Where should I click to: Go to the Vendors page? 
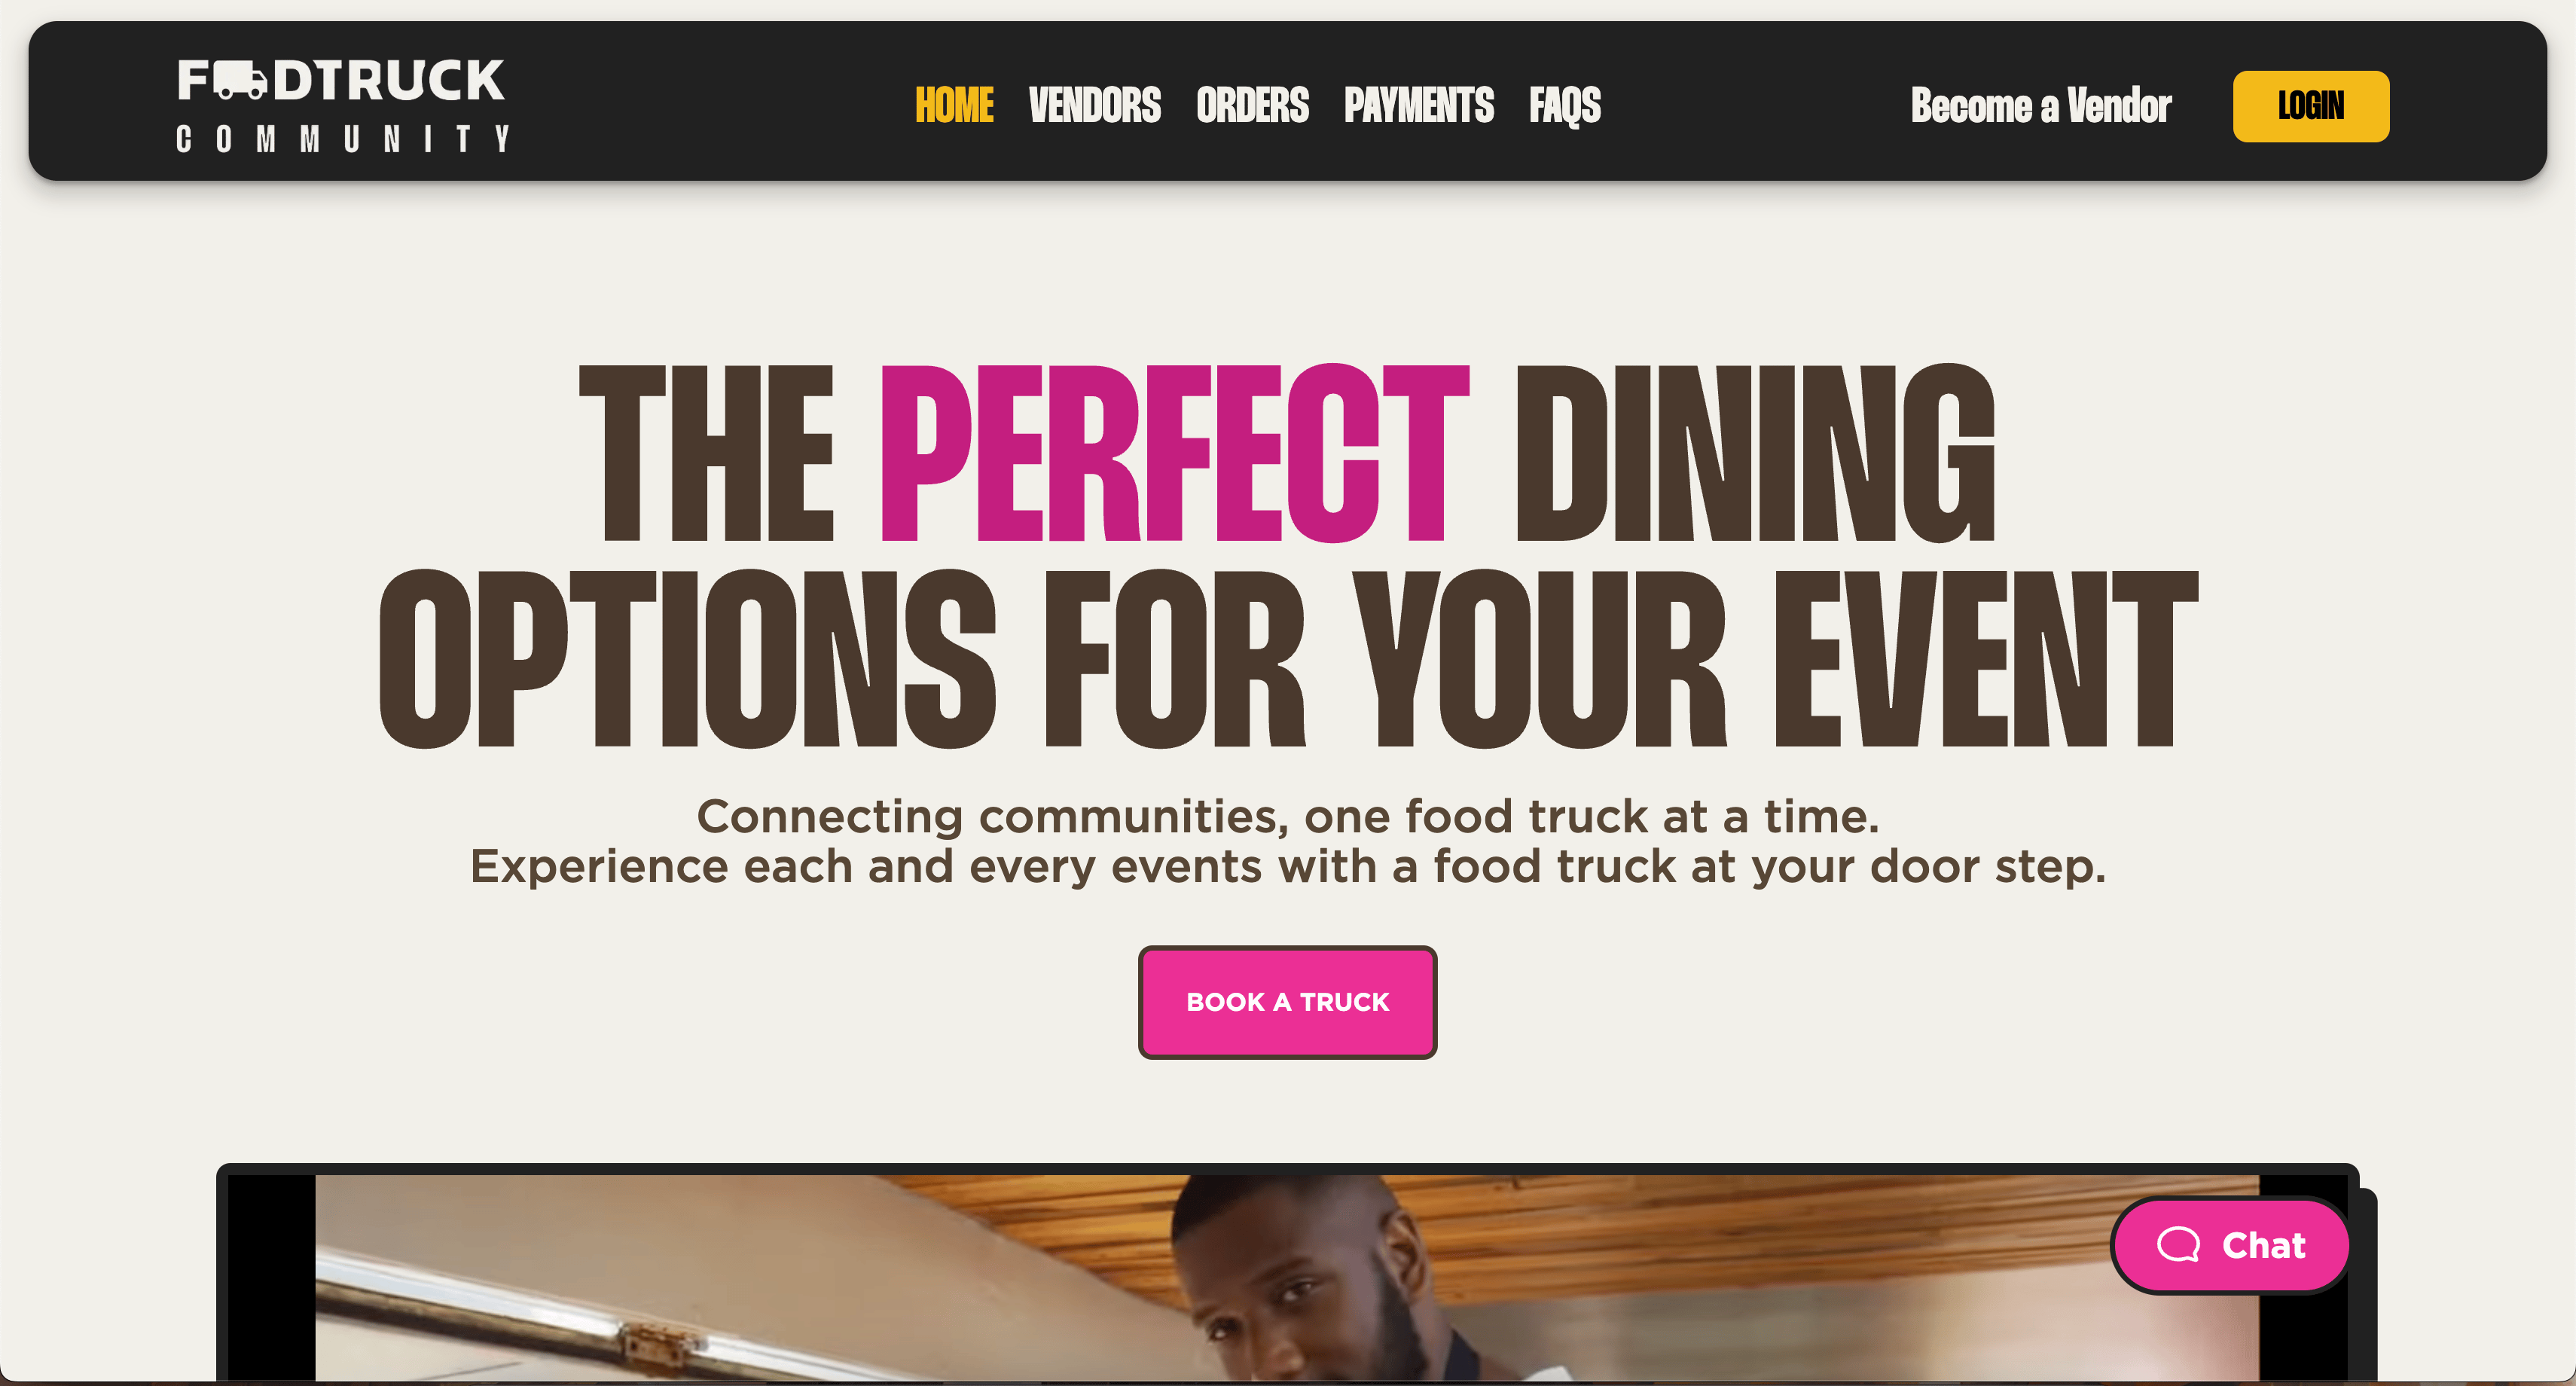coord(1095,105)
